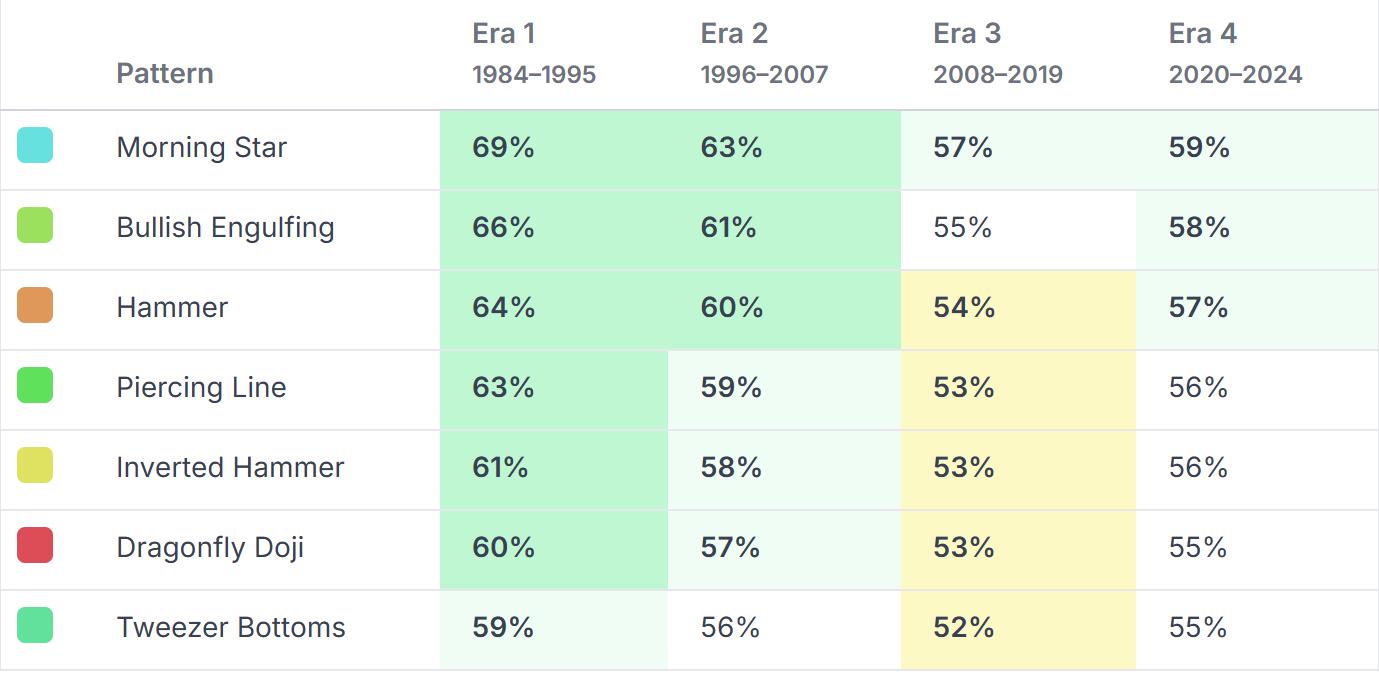Image resolution: width=1379 pixels, height=681 pixels.
Task: Click the Era 2 1996–2007 header
Action: coord(764,54)
